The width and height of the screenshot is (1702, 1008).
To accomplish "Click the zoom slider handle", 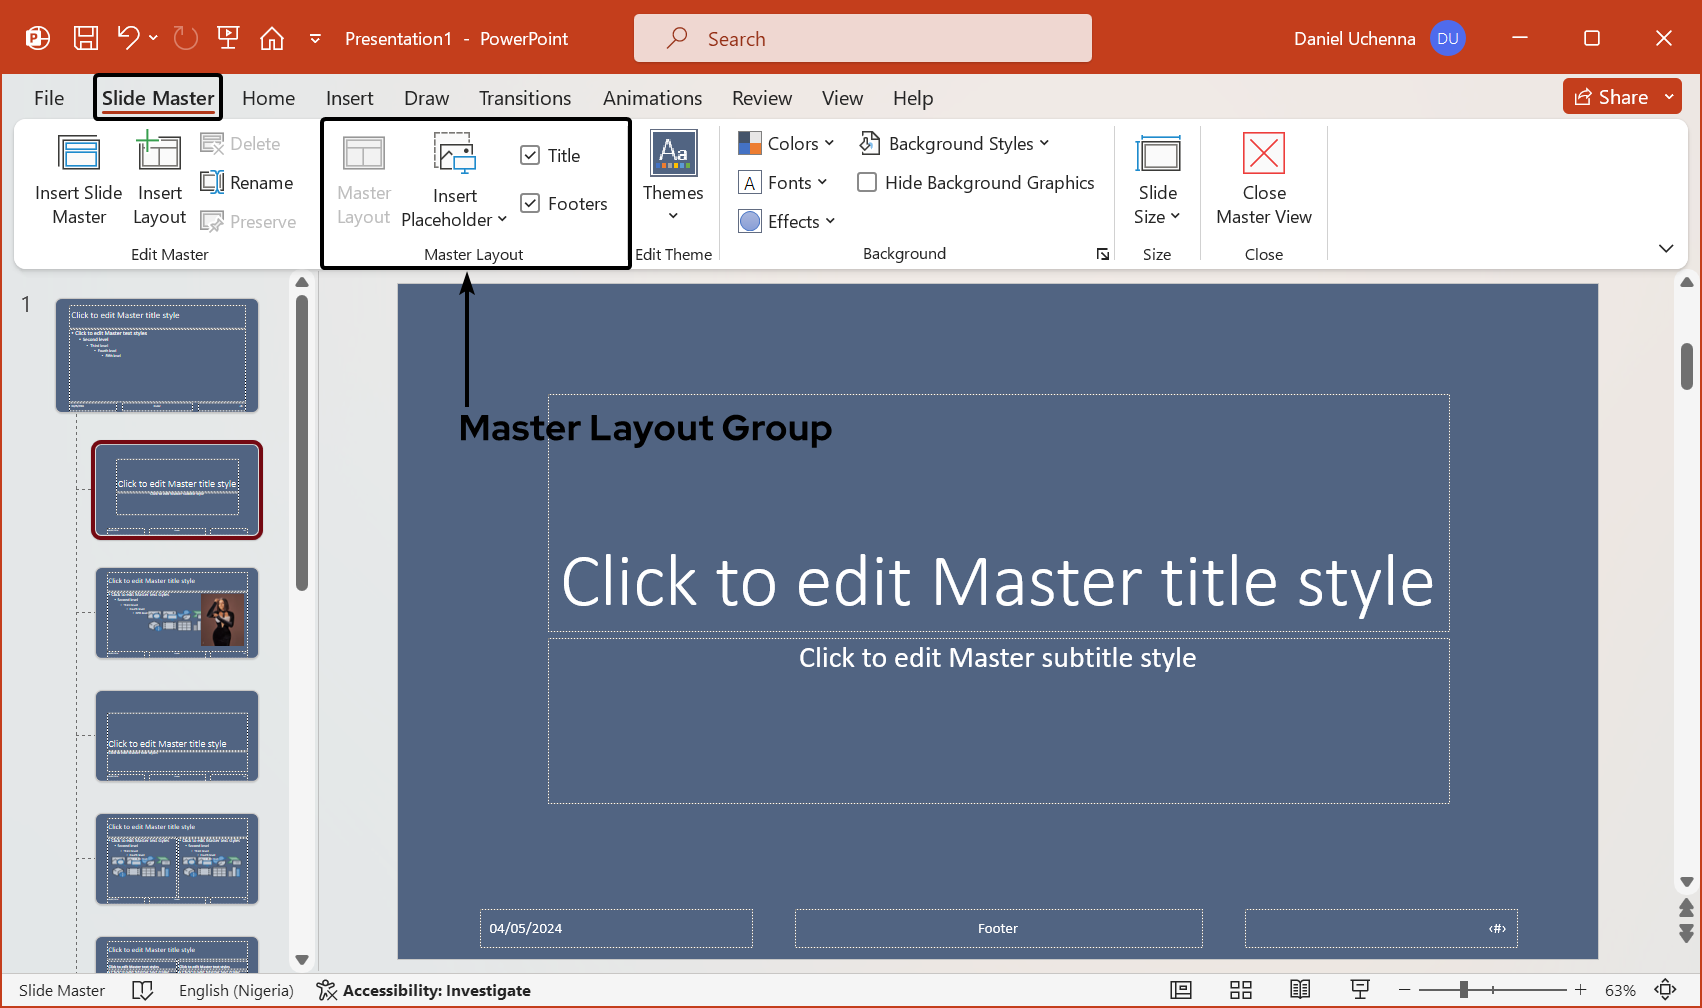I will tap(1463, 990).
